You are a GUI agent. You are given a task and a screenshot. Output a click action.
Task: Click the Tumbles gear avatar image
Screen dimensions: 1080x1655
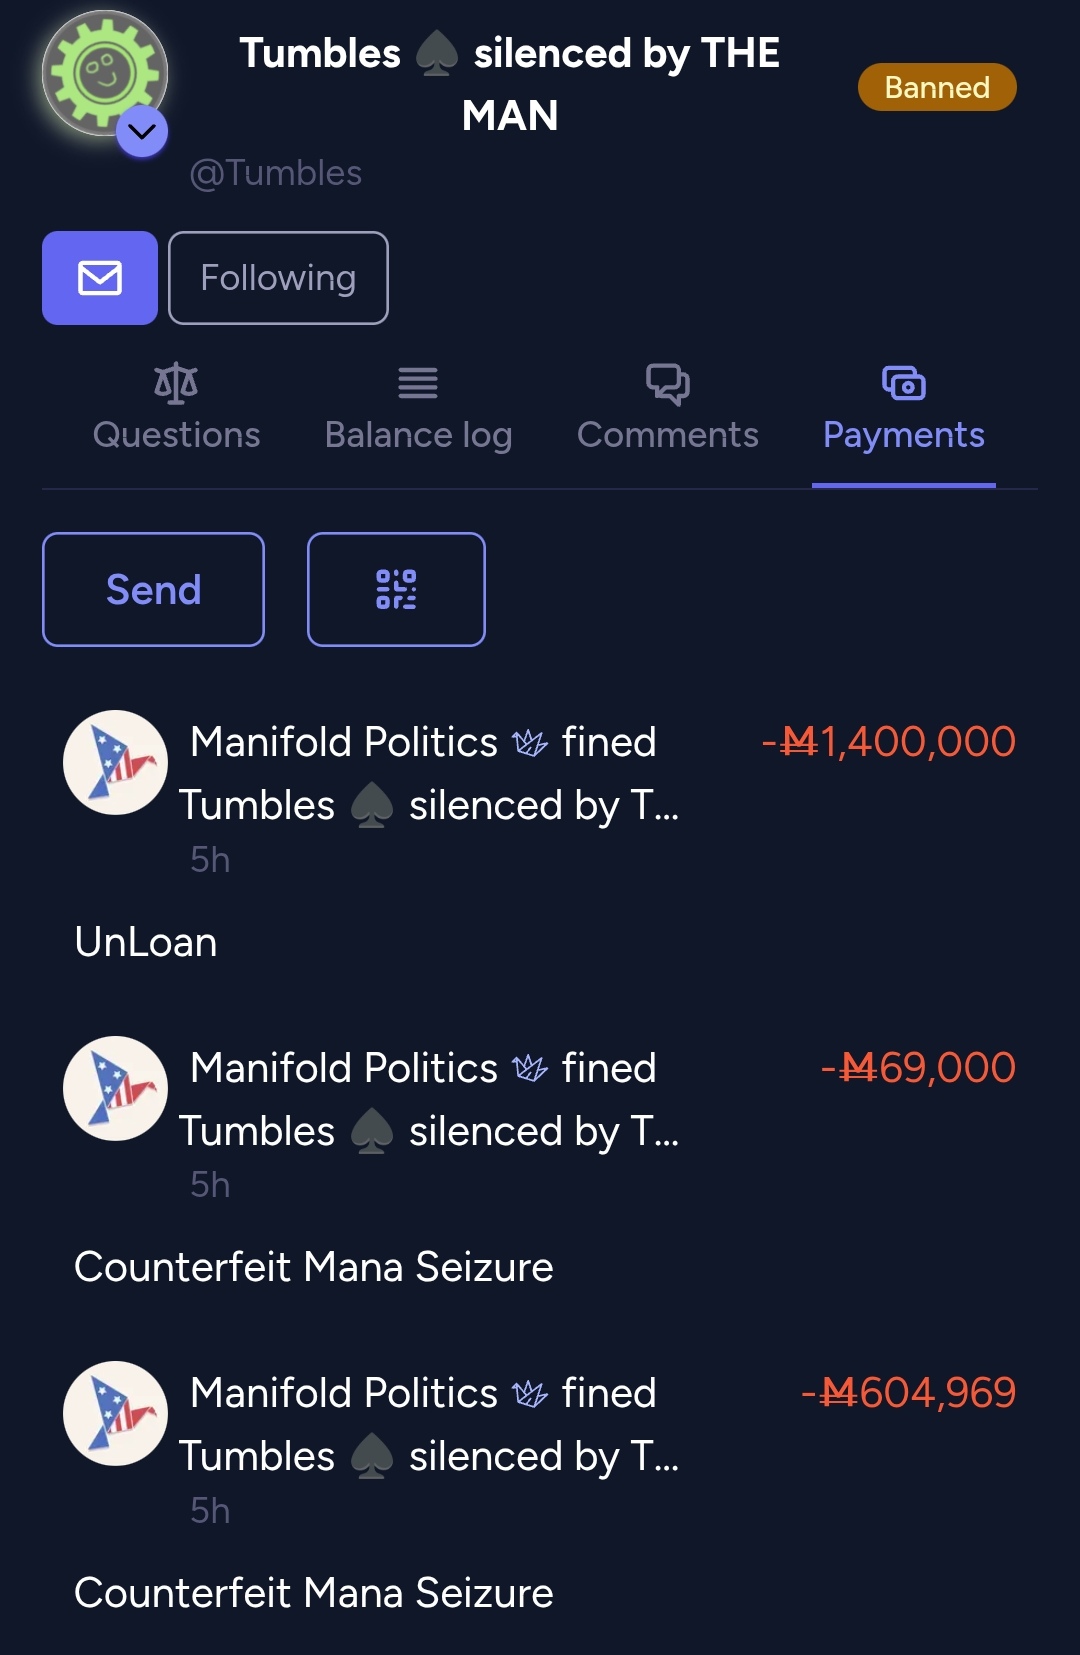104,73
